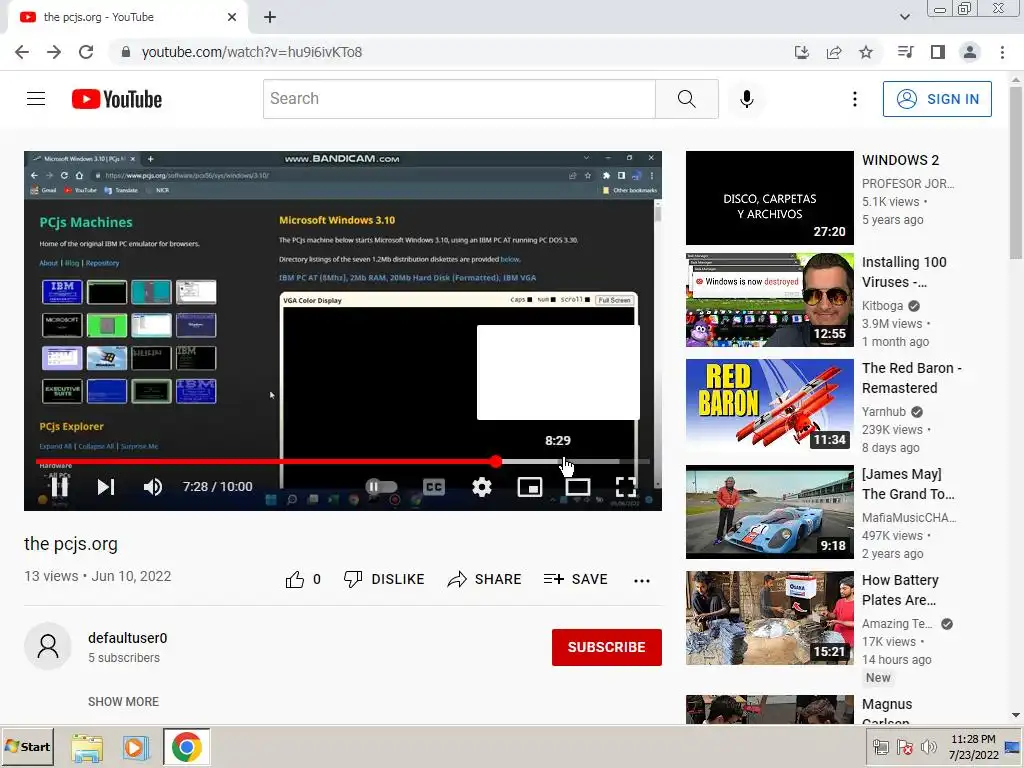
Task: Toggle the Chrome side panel
Action: (x=938, y=52)
